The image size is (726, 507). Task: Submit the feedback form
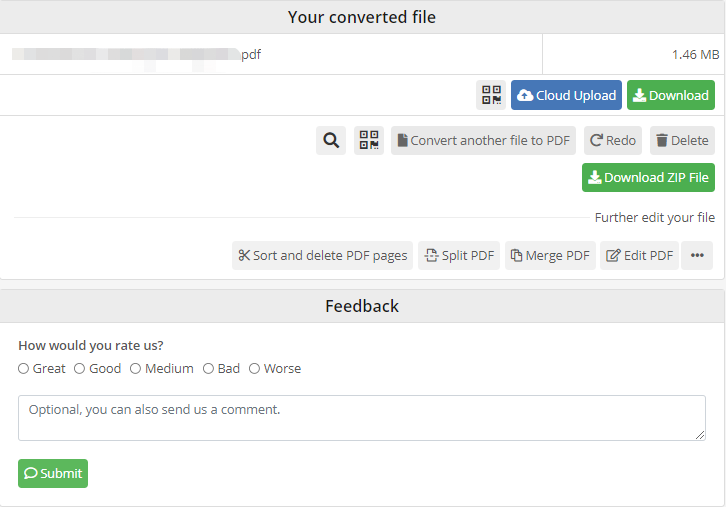click(53, 473)
